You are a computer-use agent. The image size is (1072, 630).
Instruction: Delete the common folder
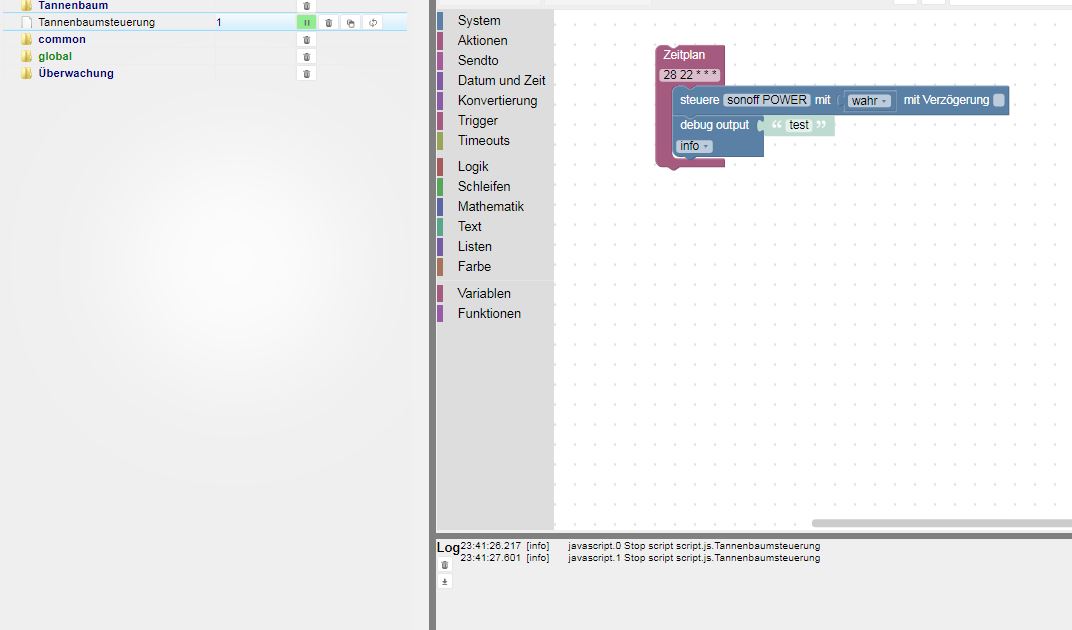tap(306, 40)
